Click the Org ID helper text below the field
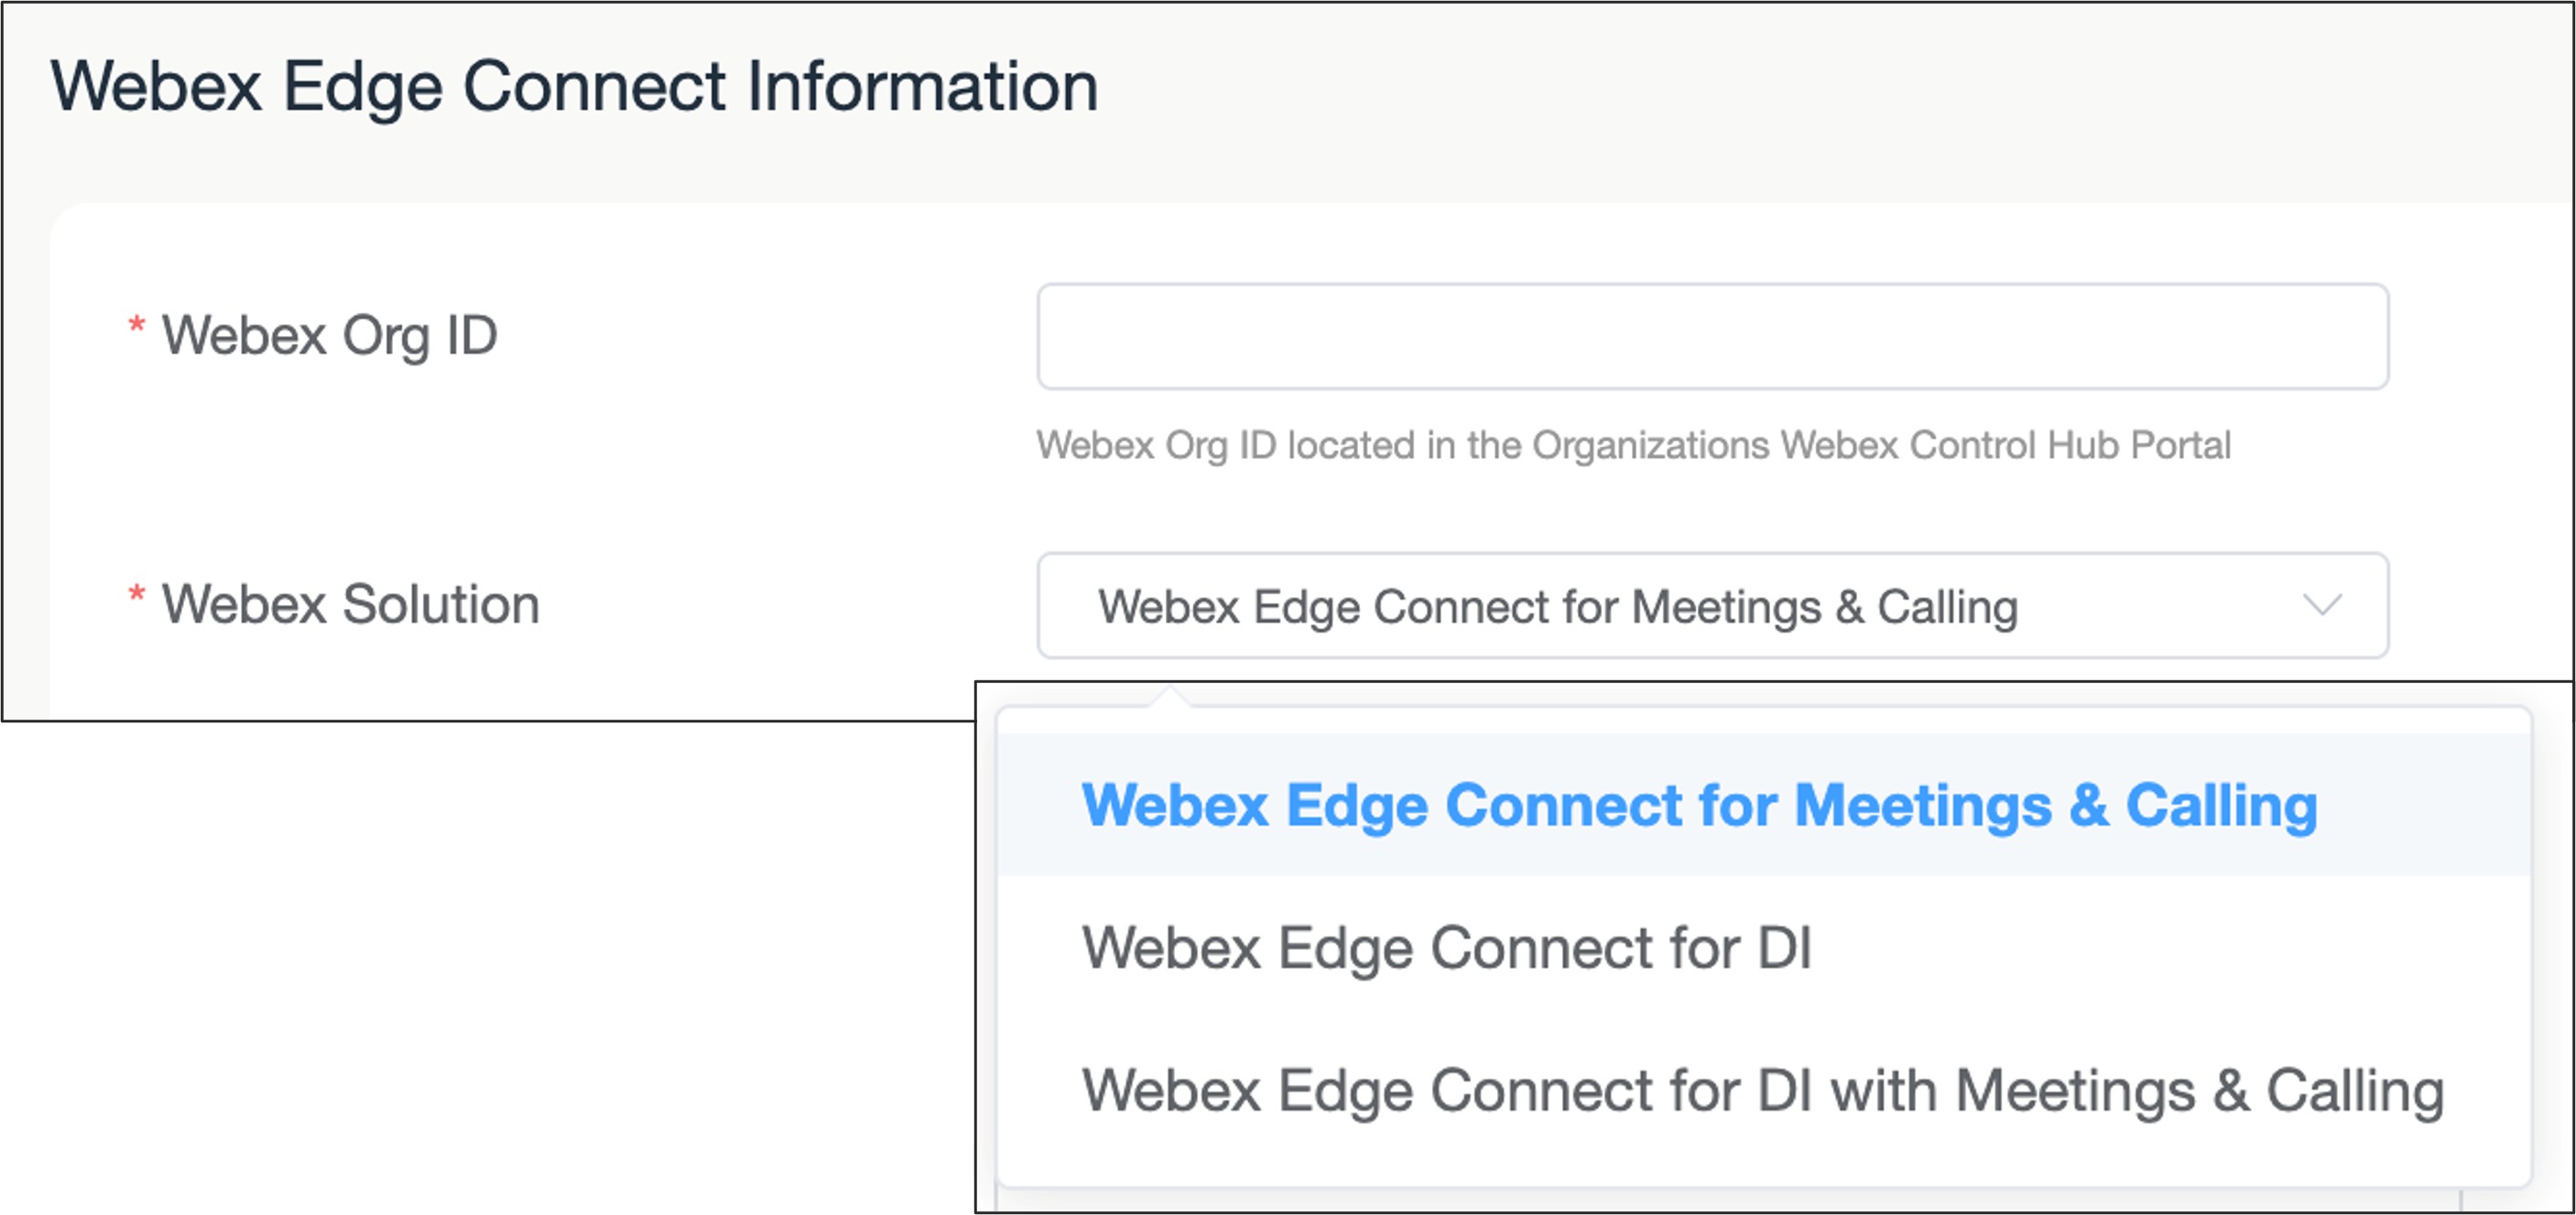This screenshot has height=1215, width=2576. [1633, 445]
